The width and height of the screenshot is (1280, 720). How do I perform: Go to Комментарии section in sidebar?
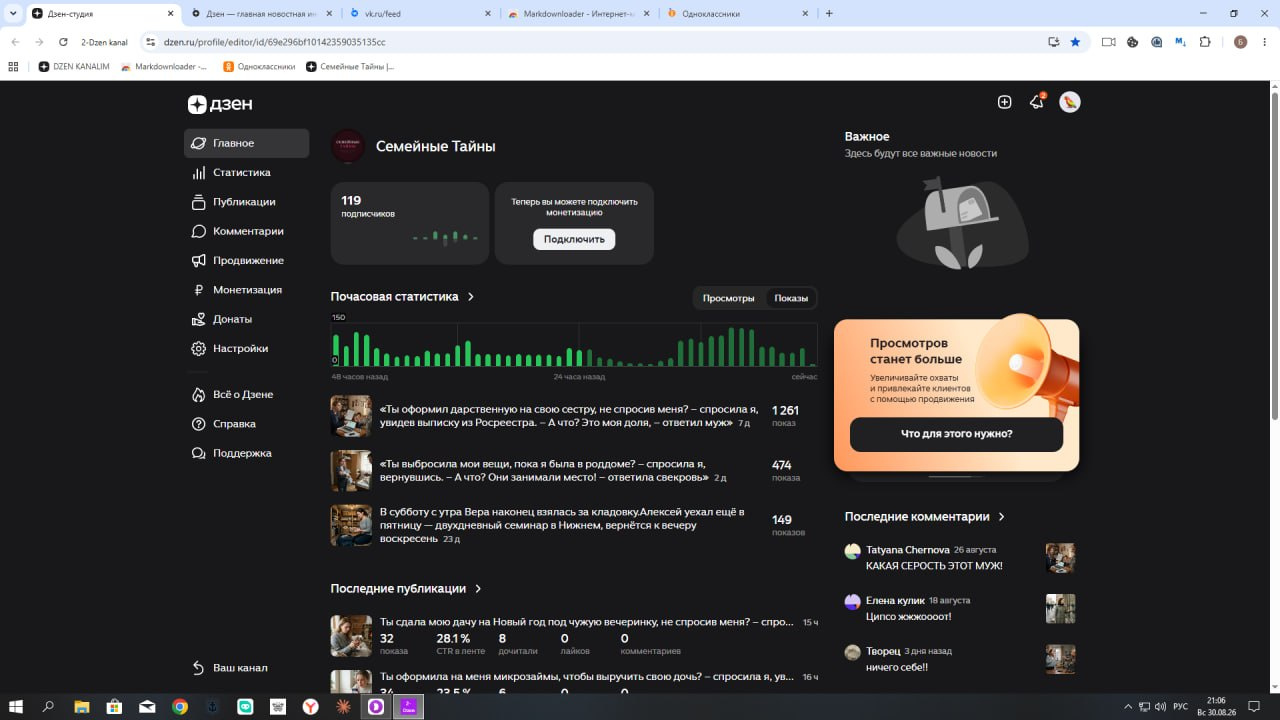click(246, 231)
